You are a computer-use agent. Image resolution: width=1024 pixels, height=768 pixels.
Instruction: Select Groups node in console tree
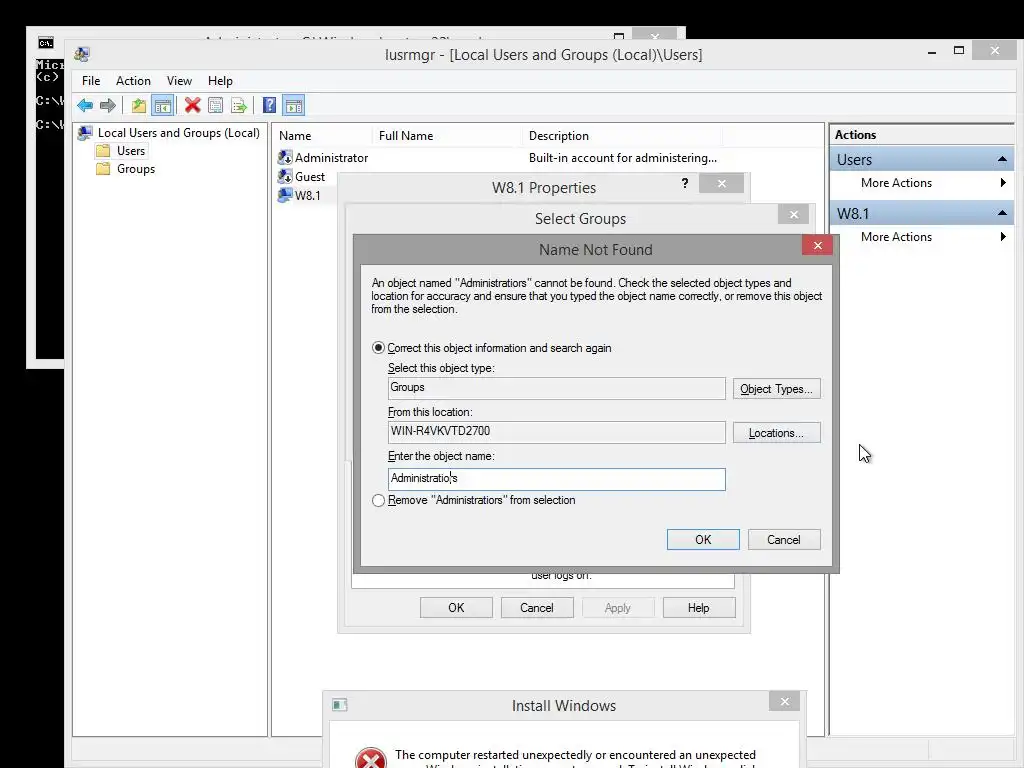click(136, 169)
